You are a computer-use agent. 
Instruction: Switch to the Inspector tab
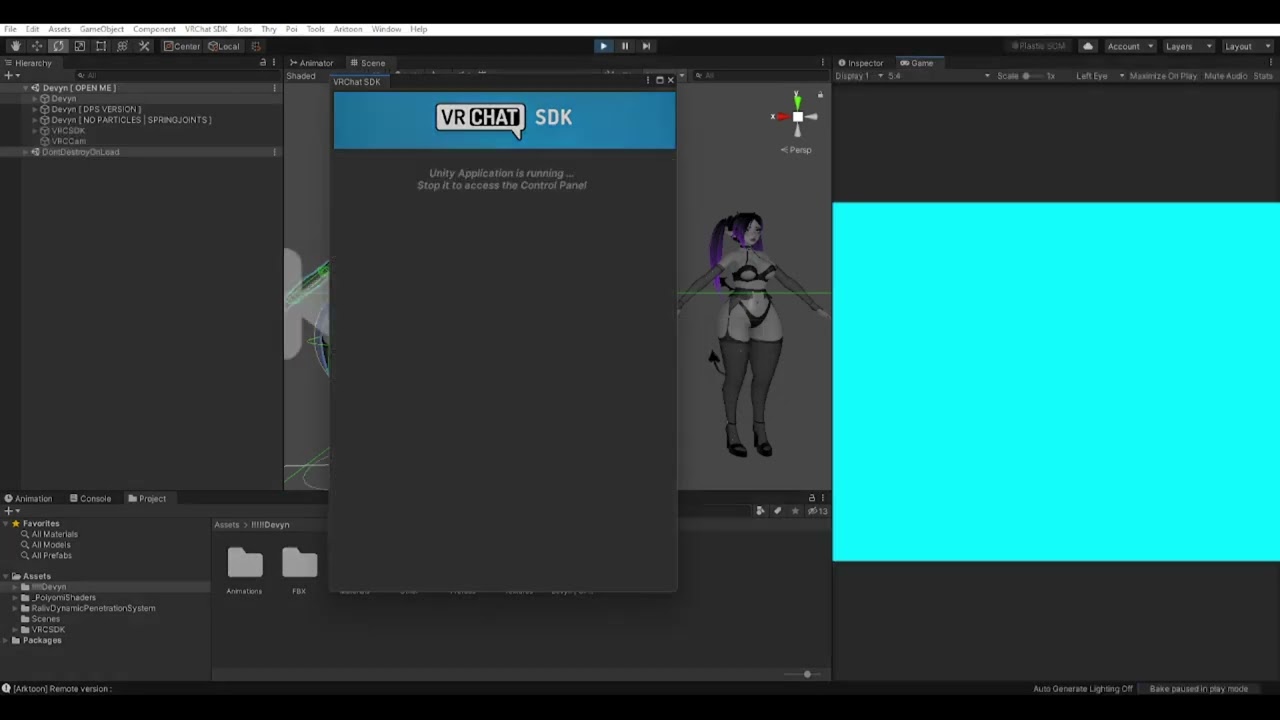pyautogui.click(x=861, y=63)
